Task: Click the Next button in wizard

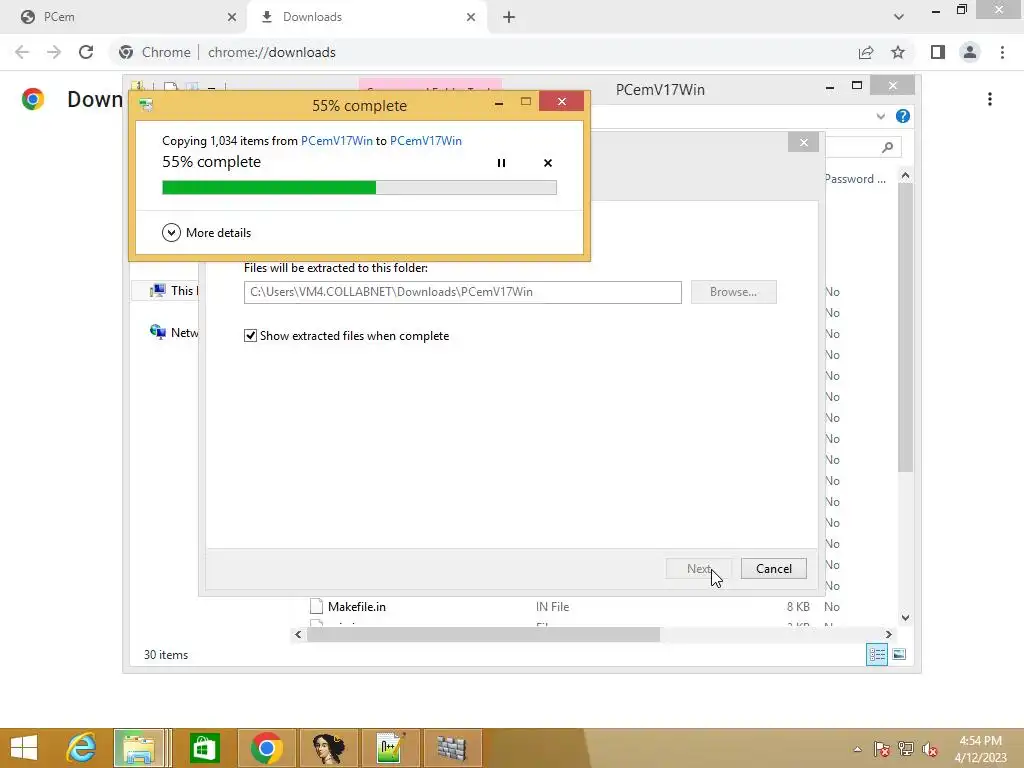Action: pos(699,569)
